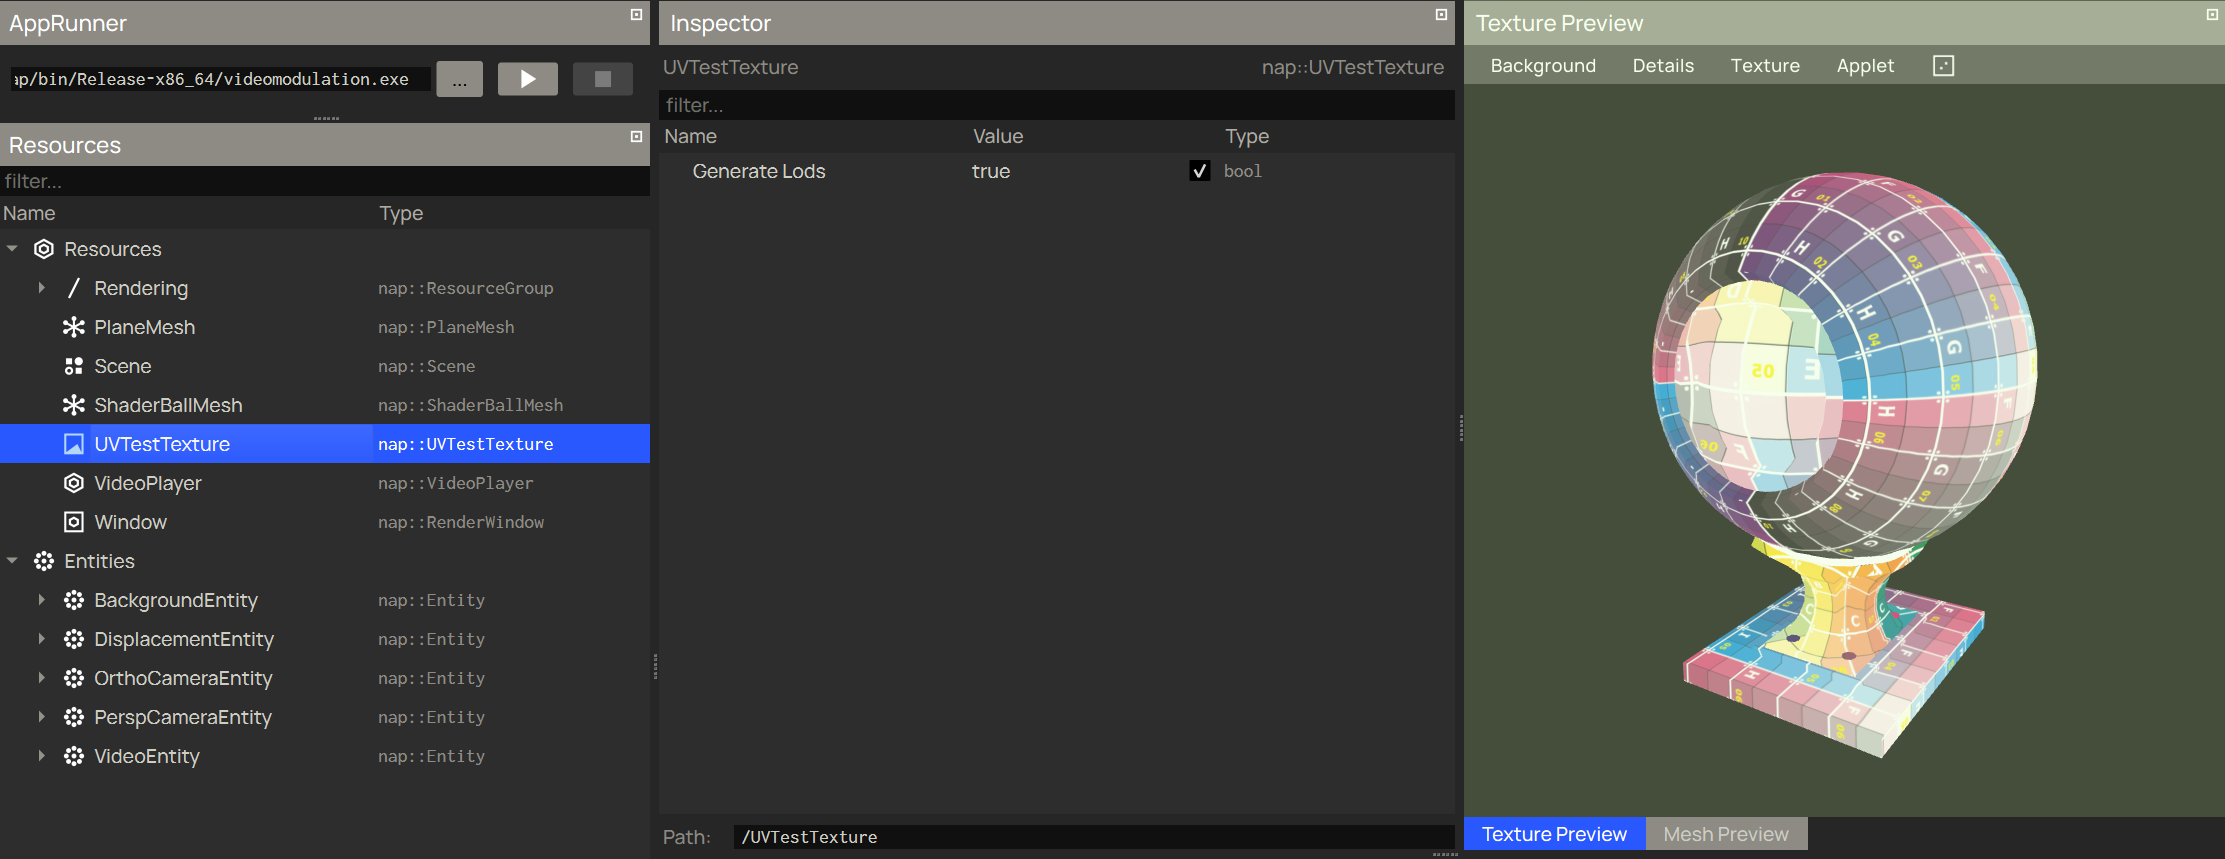Collapse the Entities tree section
This screenshot has width=2225, height=859.
[12, 561]
